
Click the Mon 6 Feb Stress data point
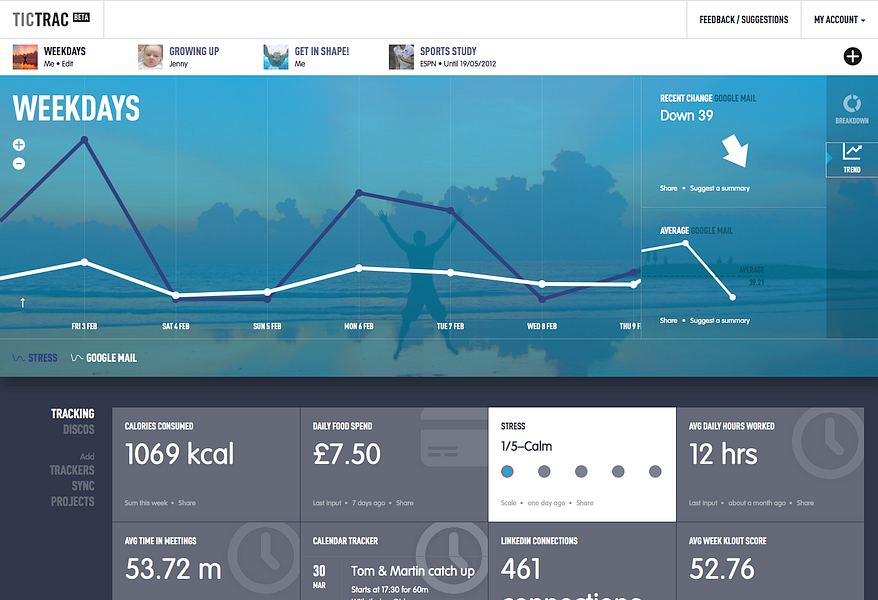(x=359, y=194)
